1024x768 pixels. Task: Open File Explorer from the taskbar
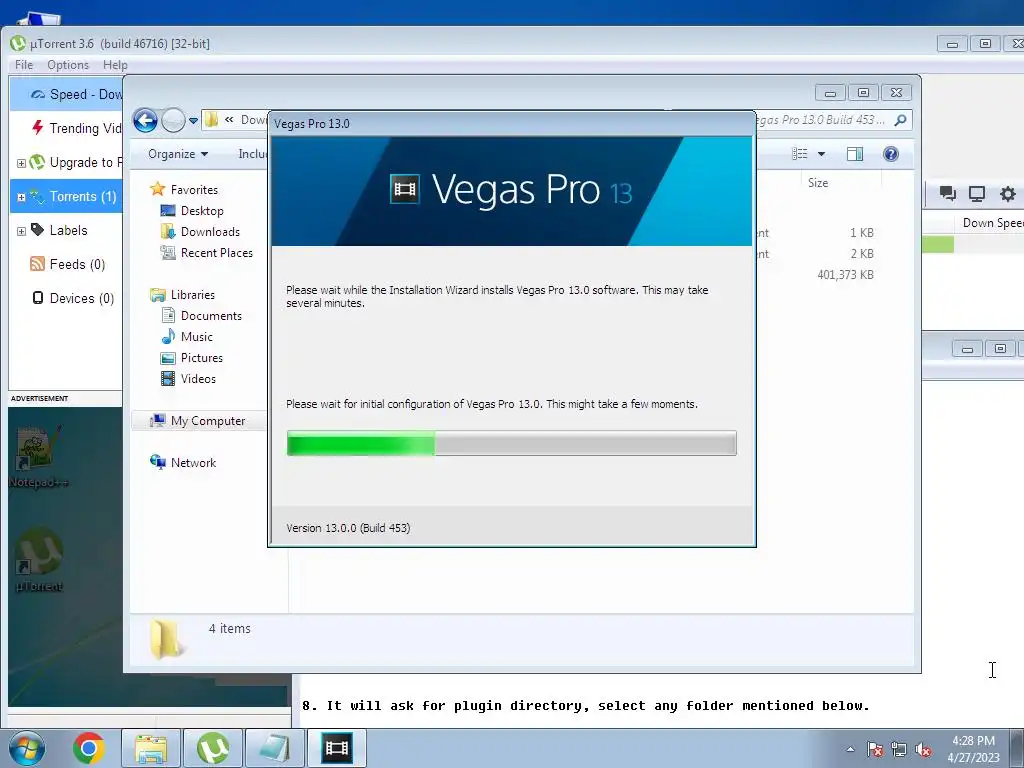coord(150,748)
